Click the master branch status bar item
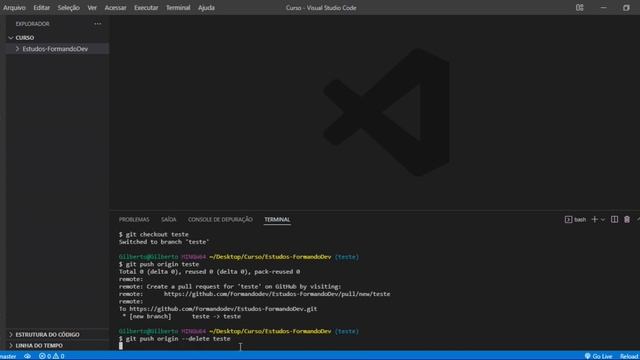 (8, 356)
